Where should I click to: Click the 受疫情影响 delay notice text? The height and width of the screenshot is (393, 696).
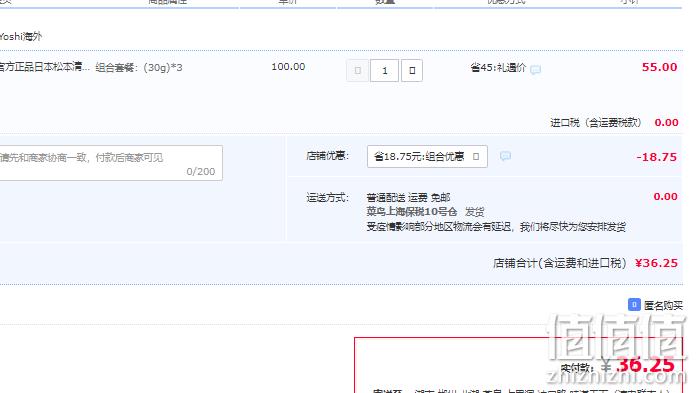point(496,227)
